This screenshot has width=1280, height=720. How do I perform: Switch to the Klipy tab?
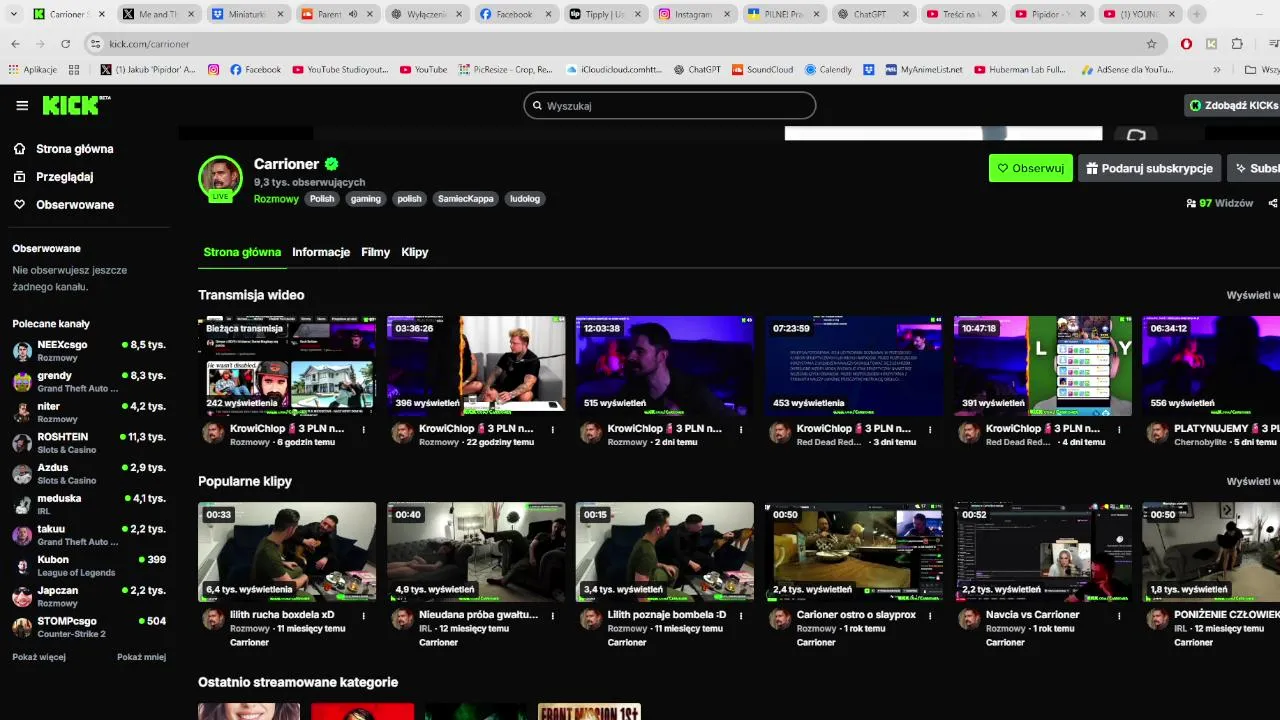(x=415, y=252)
